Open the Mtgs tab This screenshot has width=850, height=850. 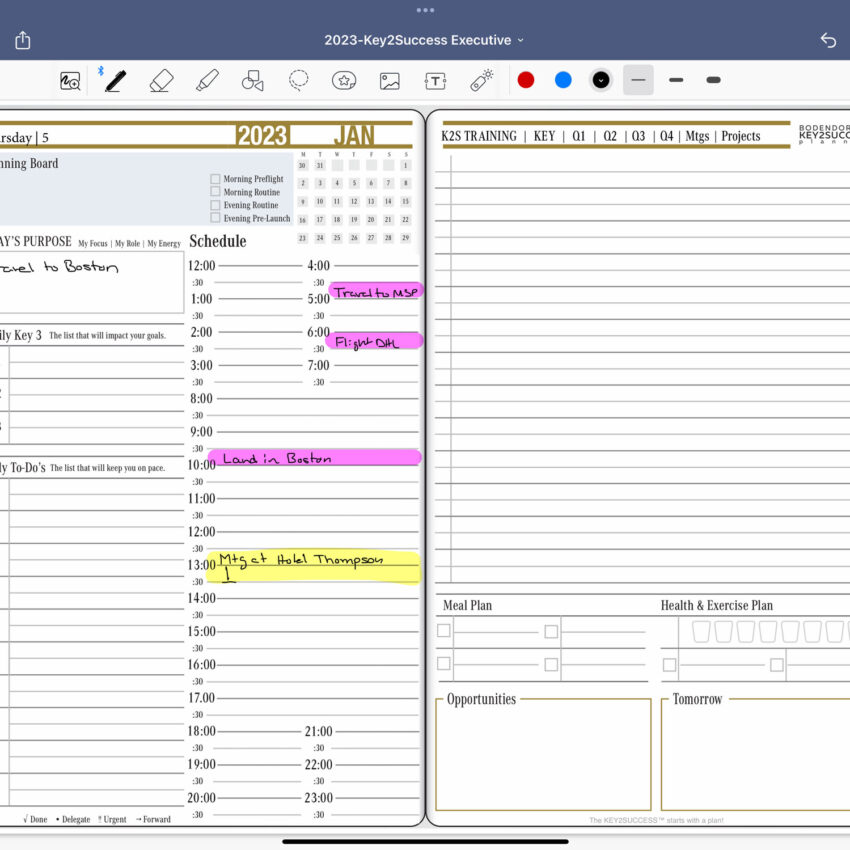tap(697, 136)
